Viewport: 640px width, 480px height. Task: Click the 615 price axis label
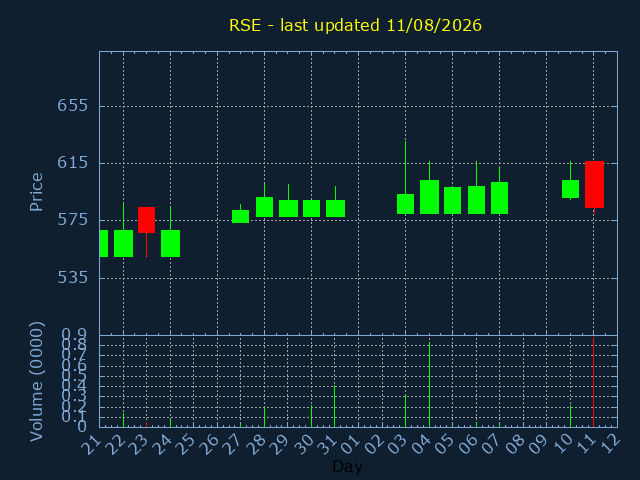(x=73, y=163)
